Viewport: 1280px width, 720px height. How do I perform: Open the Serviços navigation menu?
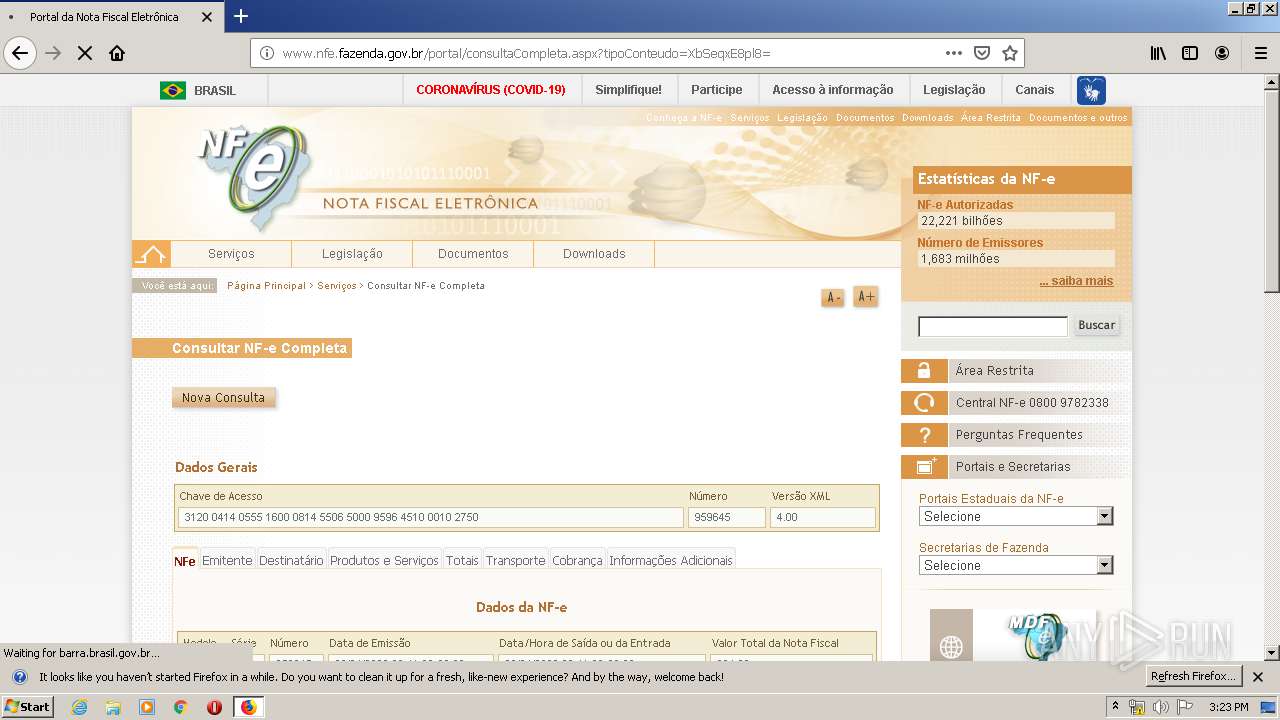click(x=231, y=254)
